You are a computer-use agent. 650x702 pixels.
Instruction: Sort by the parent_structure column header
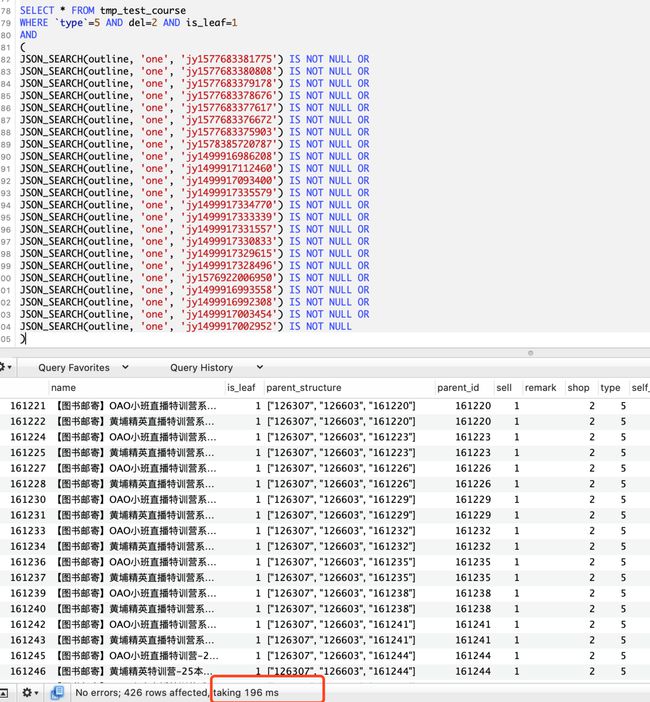[349, 388]
